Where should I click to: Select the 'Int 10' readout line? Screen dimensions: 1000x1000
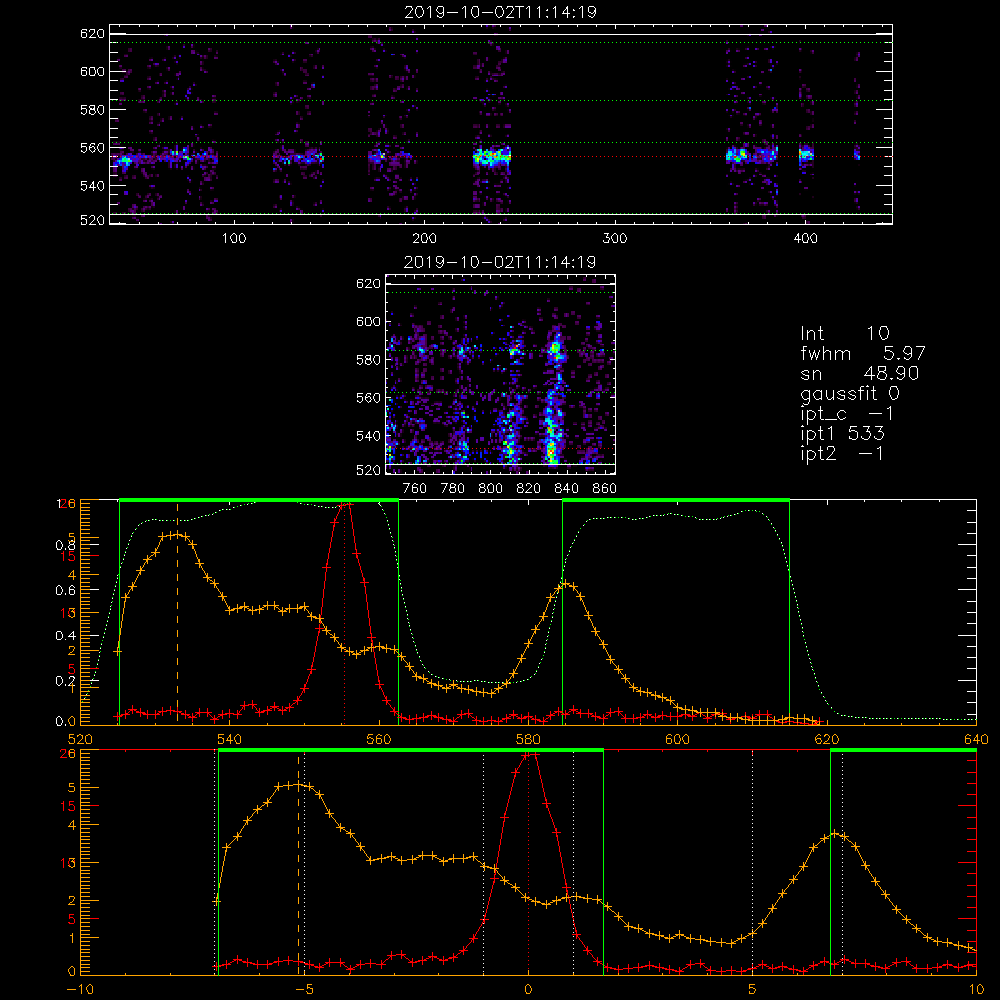(x=845, y=333)
